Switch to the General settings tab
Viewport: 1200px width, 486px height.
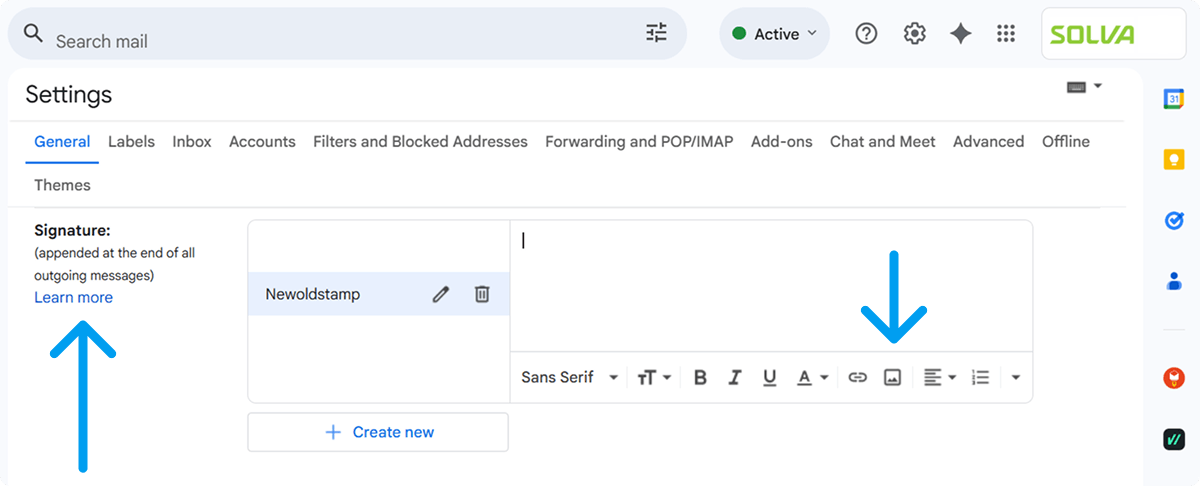pos(62,141)
